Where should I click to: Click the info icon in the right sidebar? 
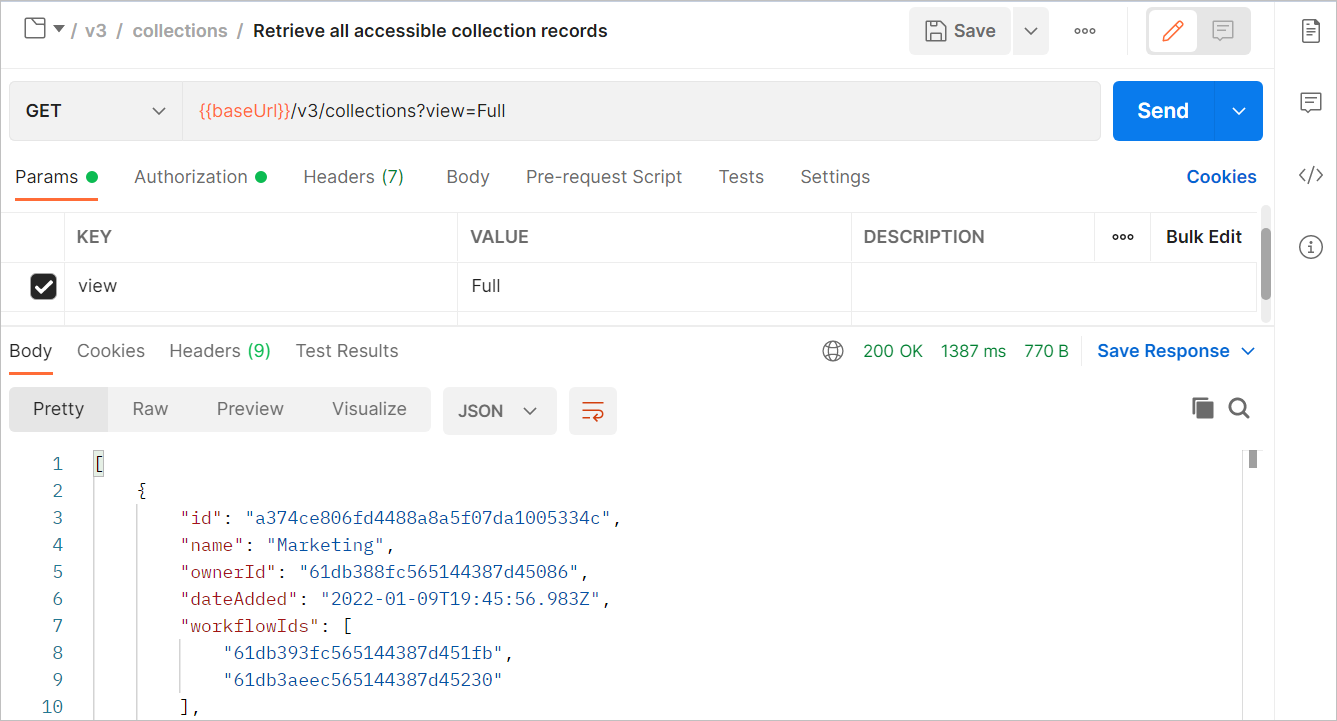pos(1311,247)
